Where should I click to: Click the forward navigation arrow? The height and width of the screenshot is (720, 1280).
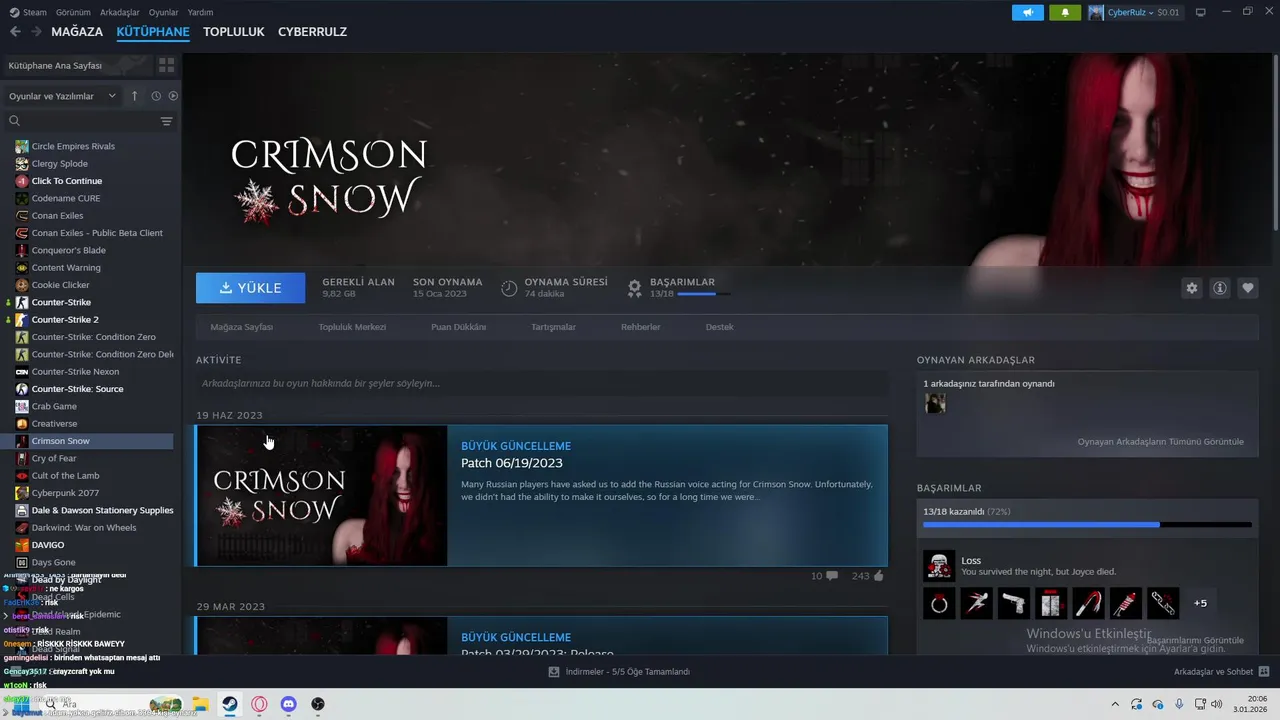point(36,32)
